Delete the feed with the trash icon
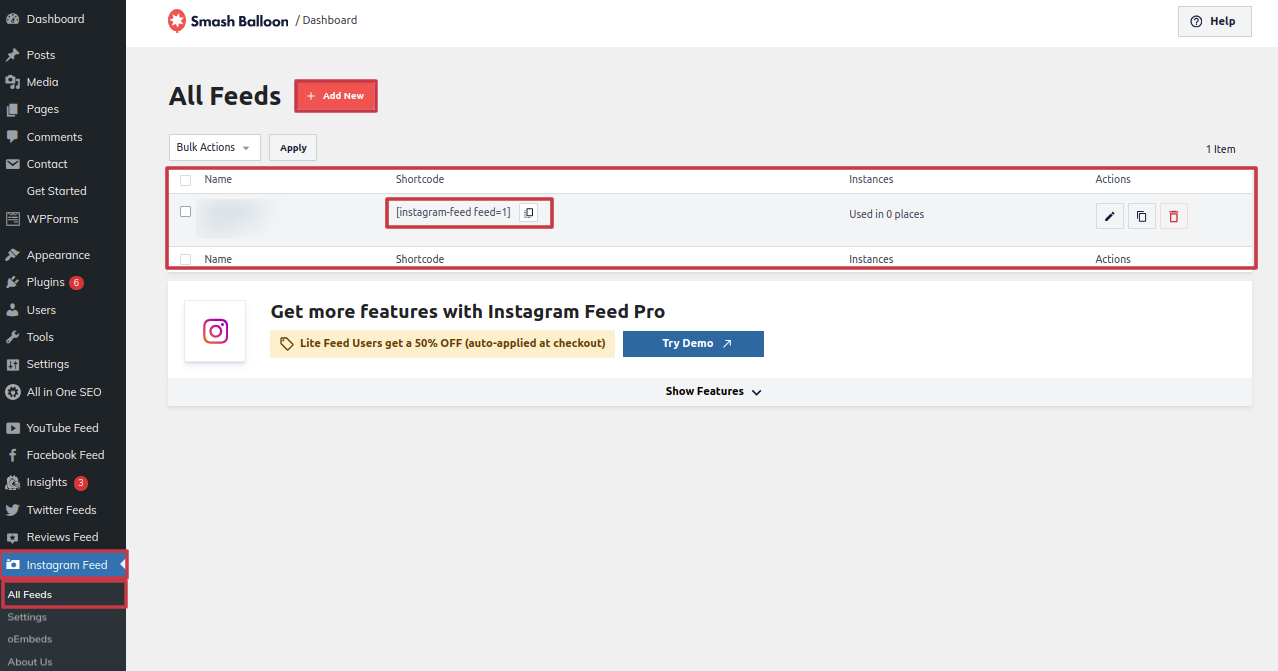The image size is (1278, 671). point(1174,216)
